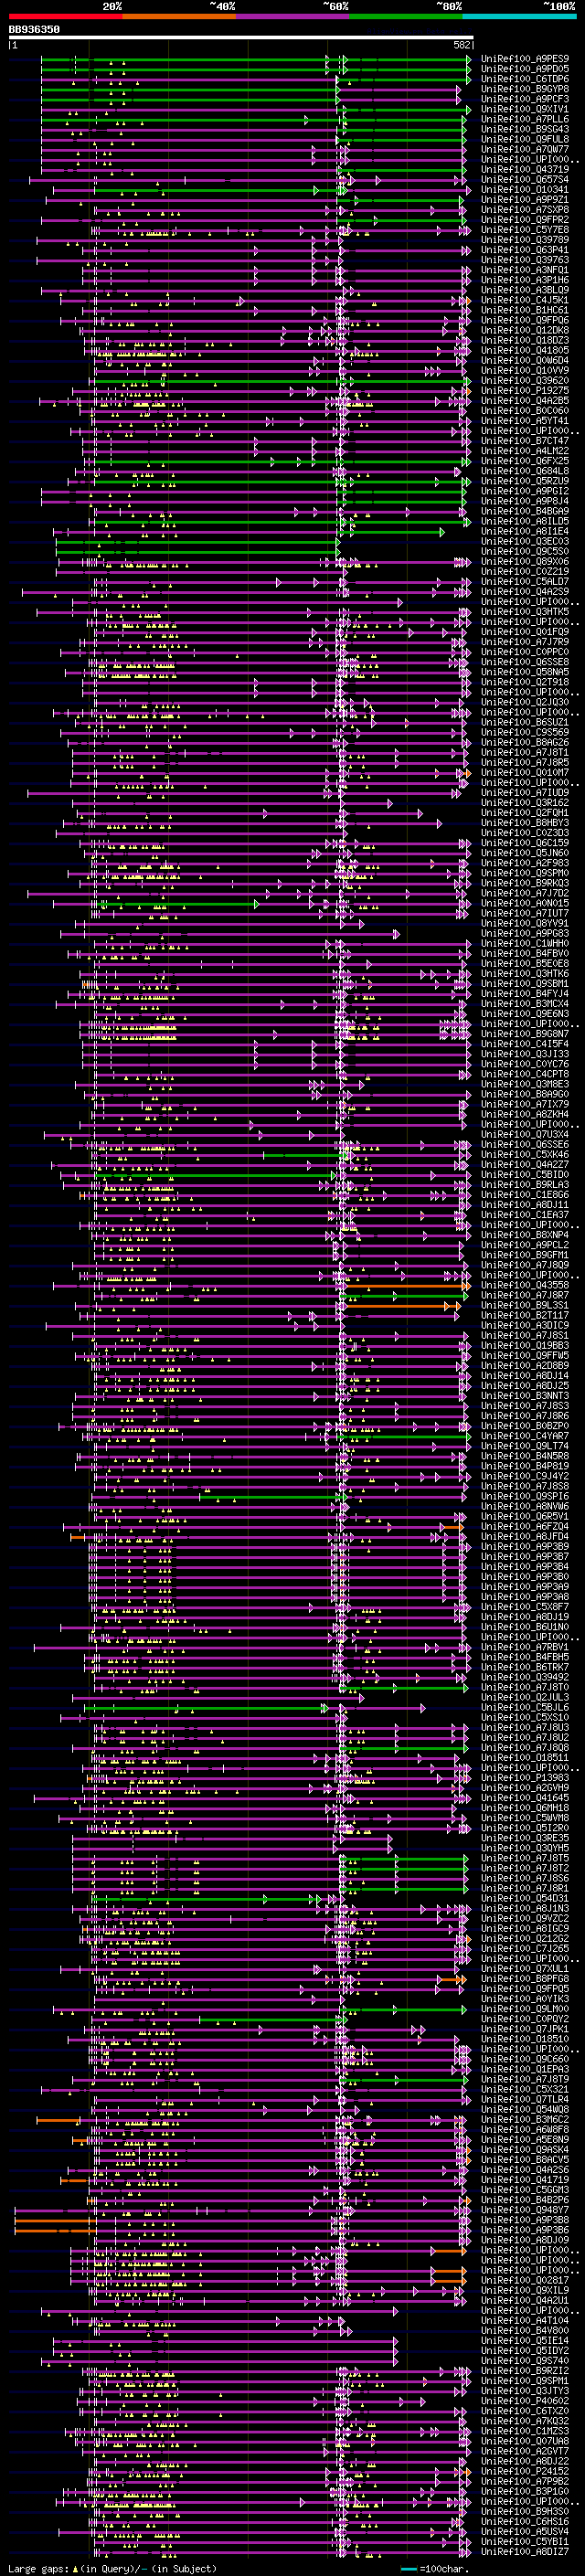The width and height of the screenshot is (585, 2576).
Task: Click the white query sequence bar
Action: click(x=241, y=38)
